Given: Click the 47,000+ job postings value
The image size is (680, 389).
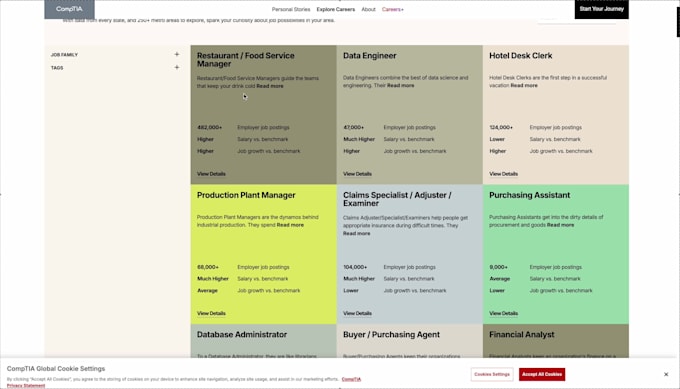Looking at the screenshot, I should point(353,127).
